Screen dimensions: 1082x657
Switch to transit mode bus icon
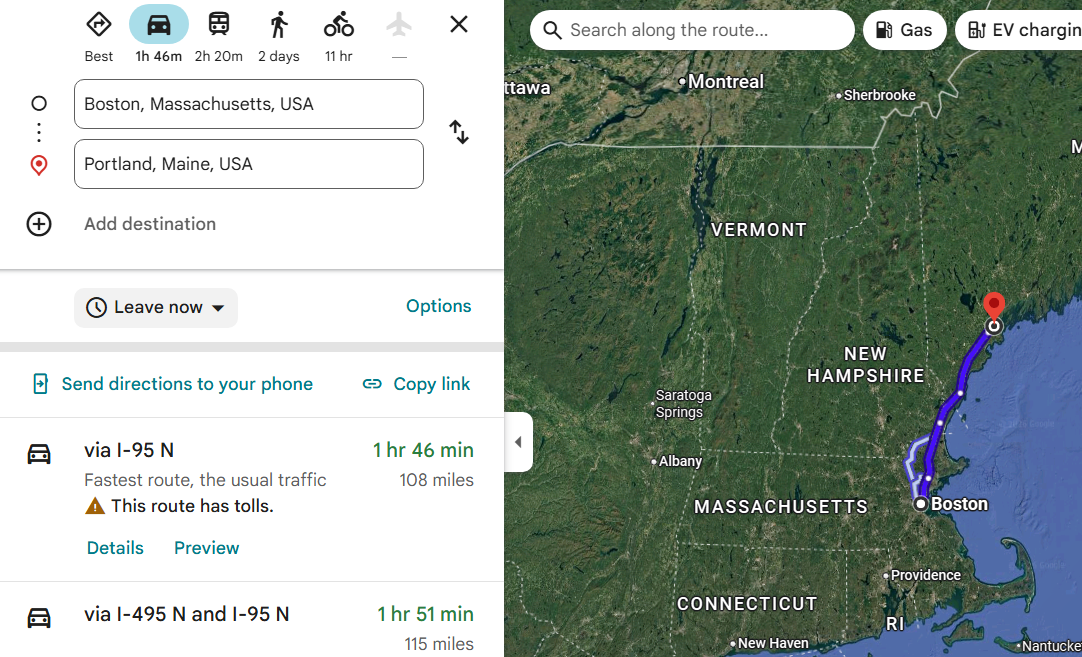tap(219, 24)
